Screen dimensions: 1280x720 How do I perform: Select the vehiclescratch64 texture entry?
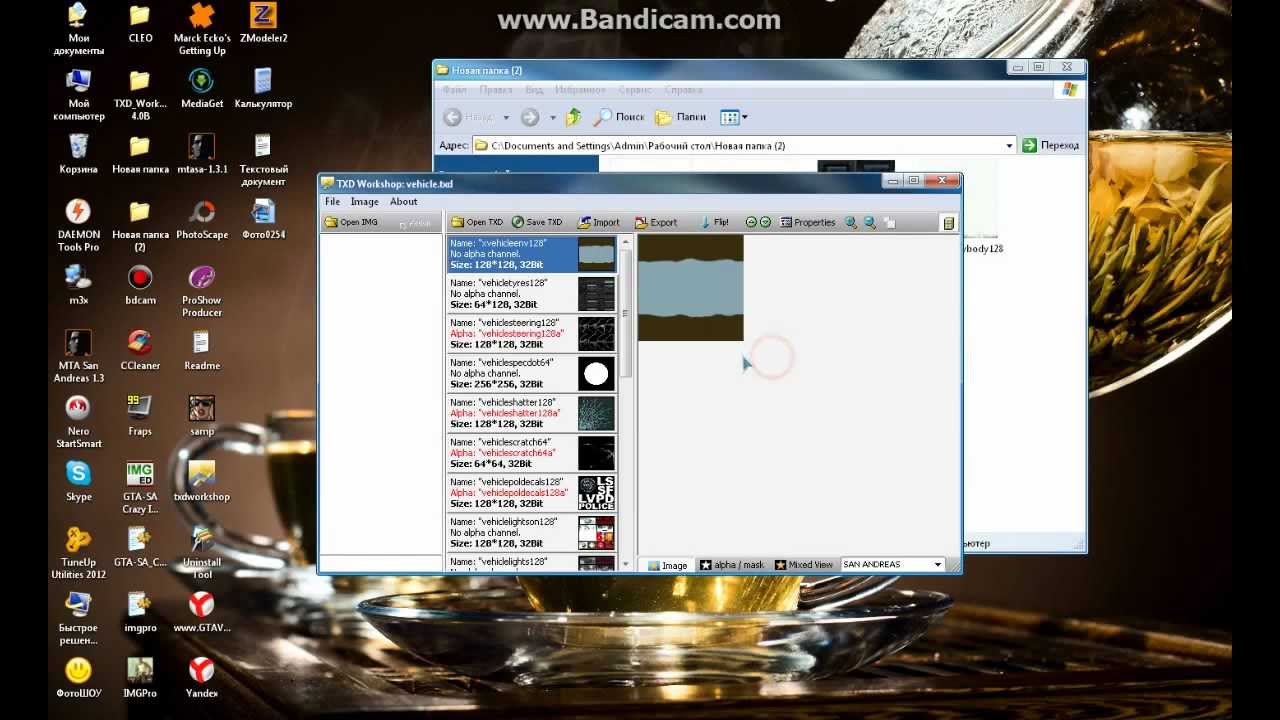click(532, 453)
